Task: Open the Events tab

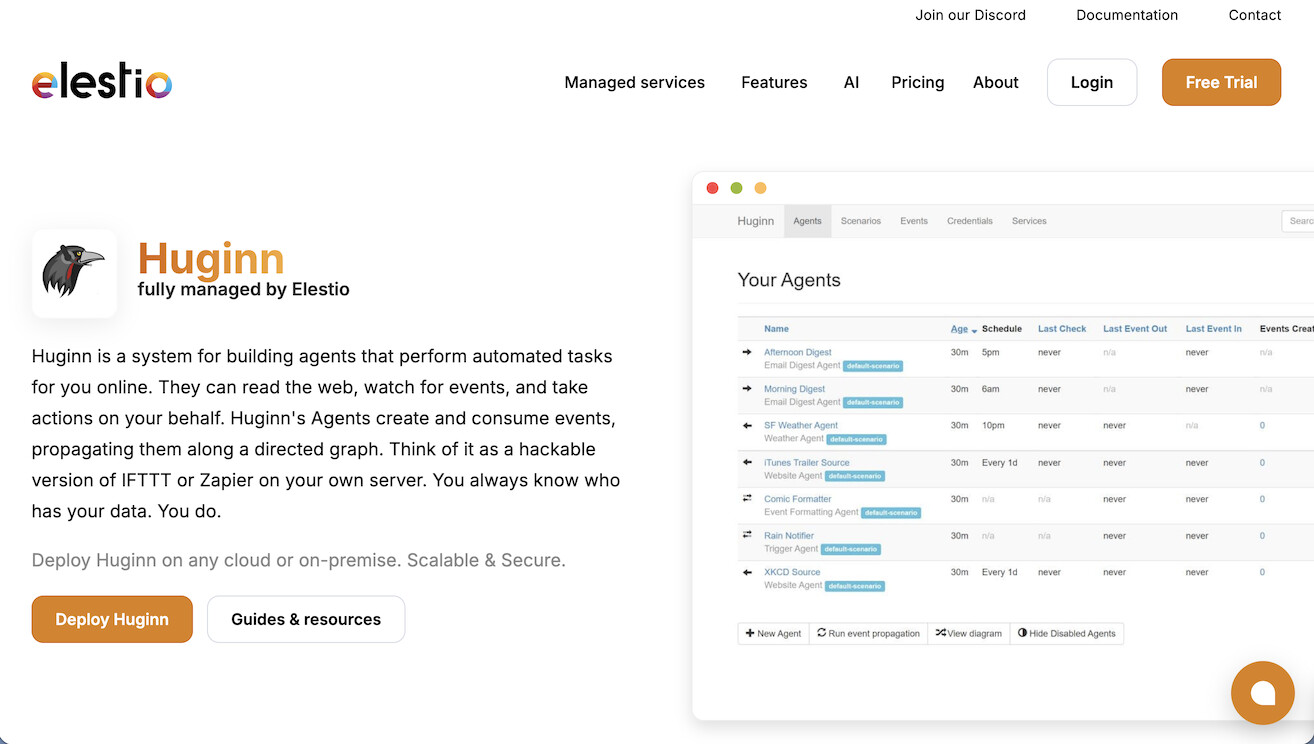Action: coord(913,221)
